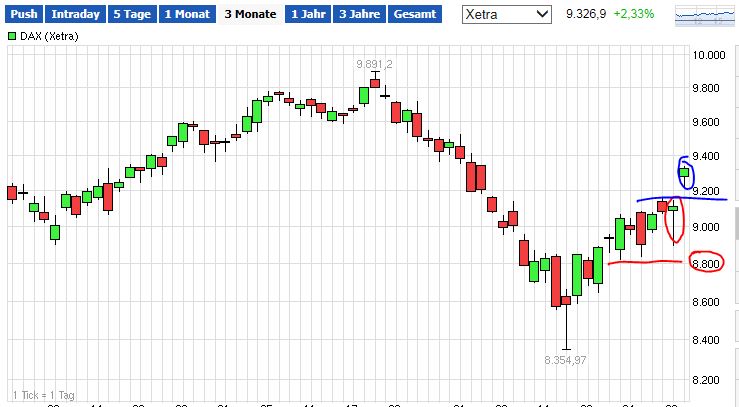Switch chart to 1 Jahr view
The width and height of the screenshot is (739, 407).
[x=308, y=14]
